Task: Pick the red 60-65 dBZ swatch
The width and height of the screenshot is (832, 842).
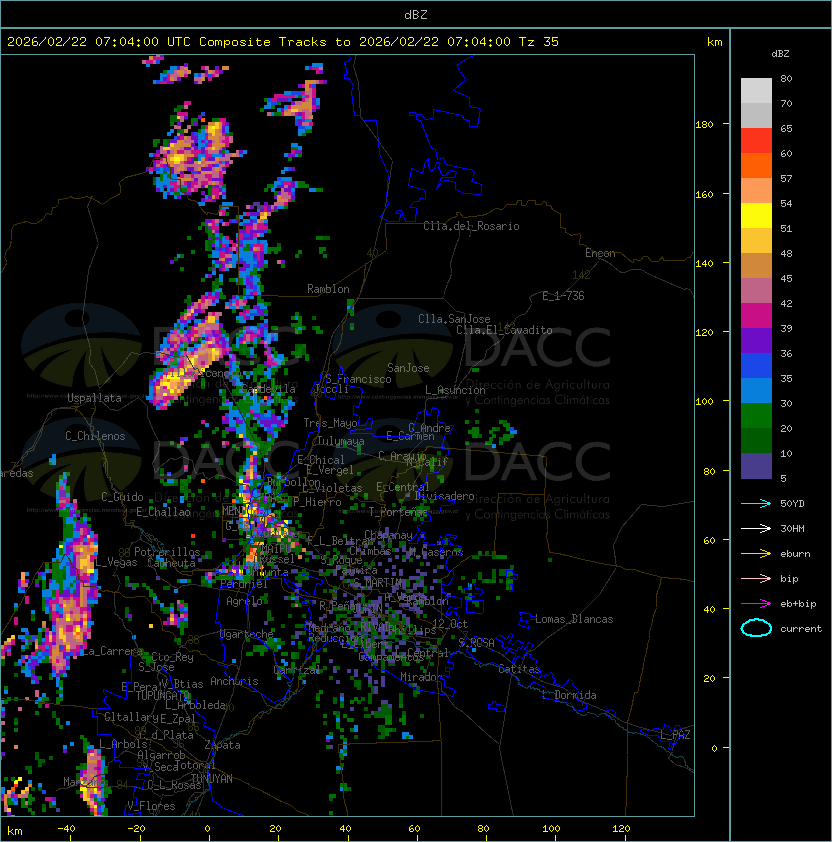Action: tap(756, 141)
